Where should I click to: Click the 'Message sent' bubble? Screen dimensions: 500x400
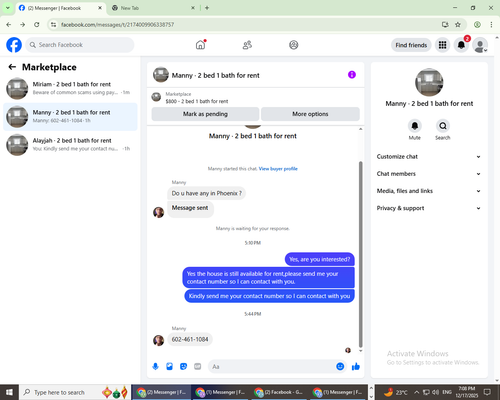coord(190,209)
